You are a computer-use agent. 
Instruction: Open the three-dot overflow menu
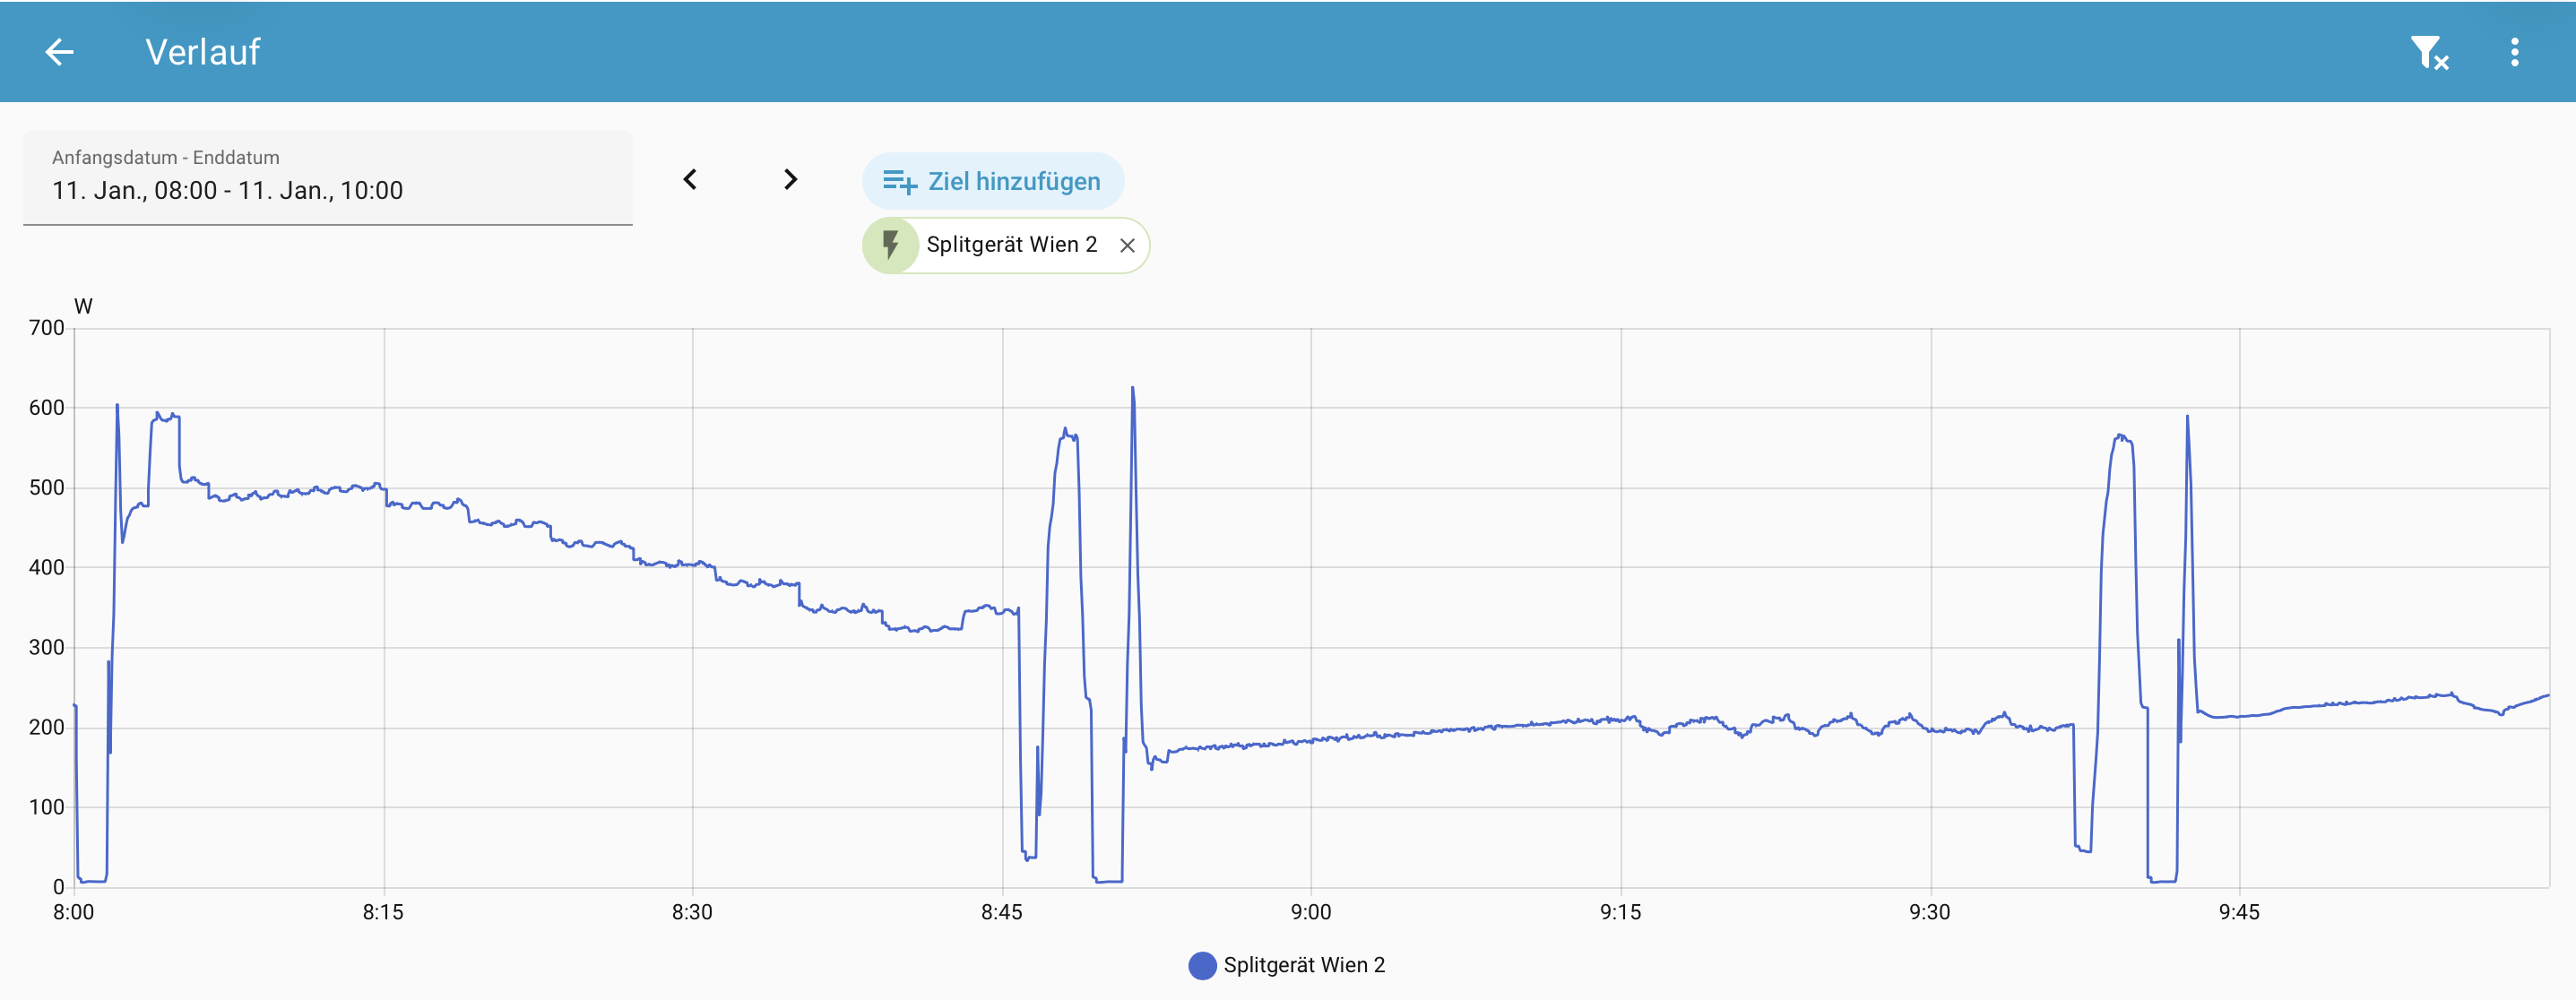[x=2514, y=52]
